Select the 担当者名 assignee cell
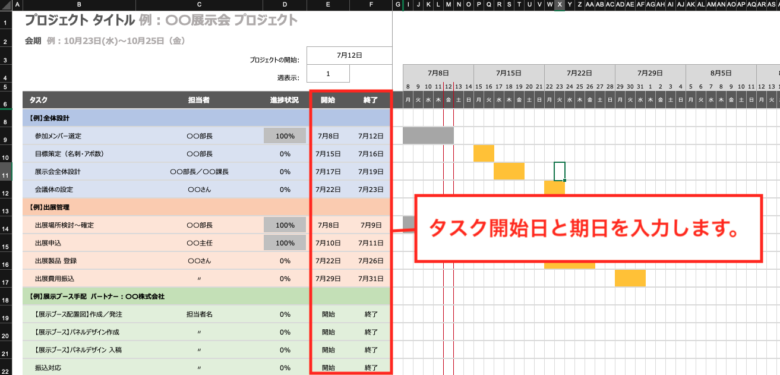This screenshot has height=375, width=780. (199, 314)
